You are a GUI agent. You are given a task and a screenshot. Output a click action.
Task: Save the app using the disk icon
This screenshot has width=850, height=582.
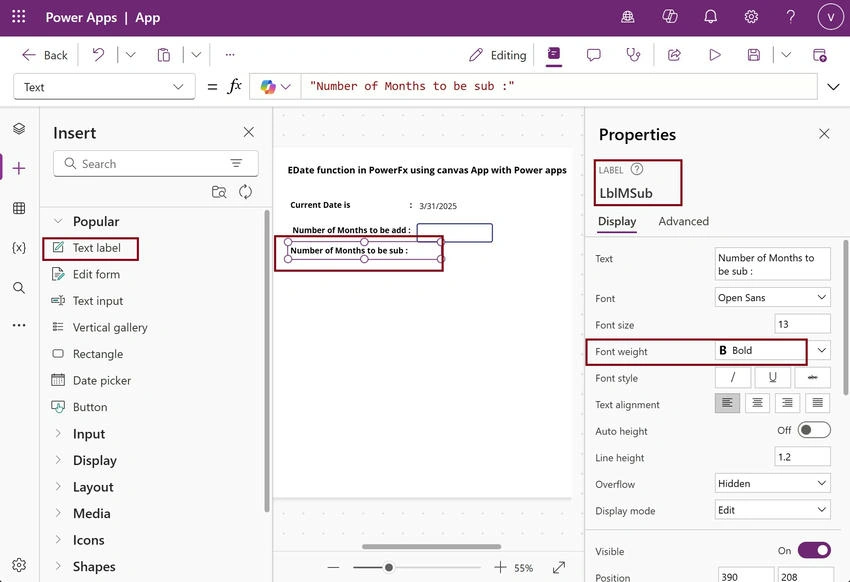pyautogui.click(x=754, y=55)
